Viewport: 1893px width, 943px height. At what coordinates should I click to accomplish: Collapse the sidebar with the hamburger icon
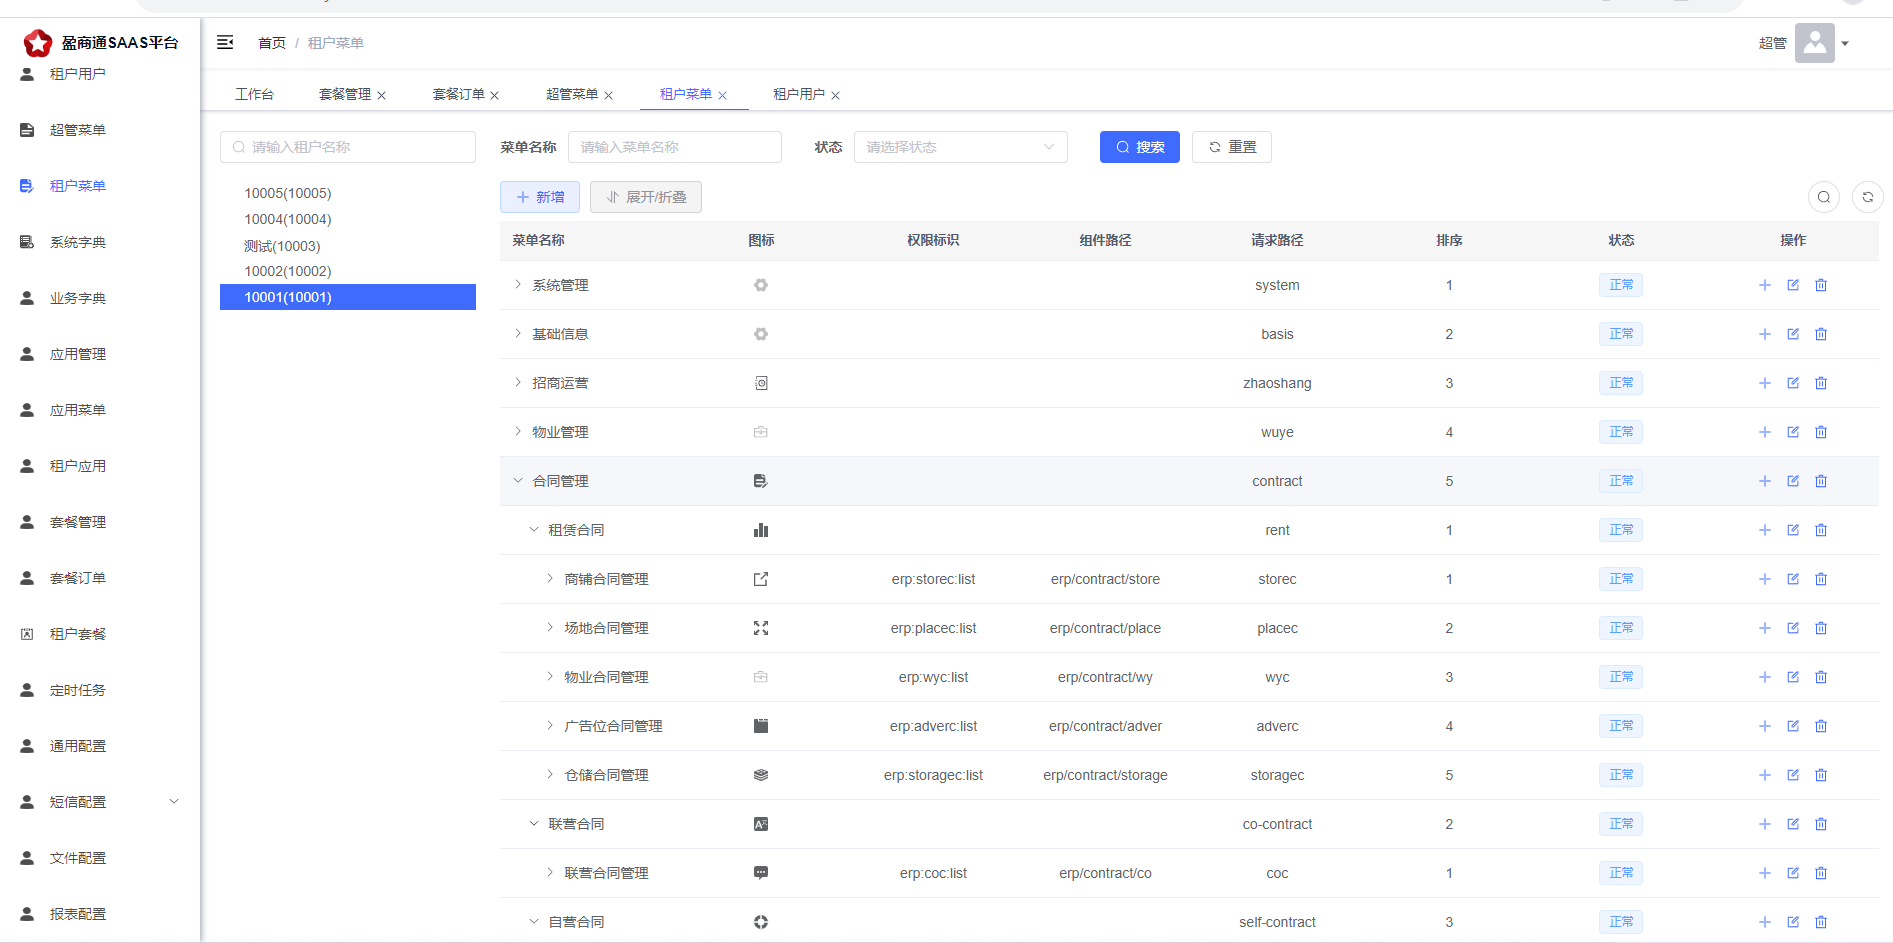pyautogui.click(x=225, y=42)
